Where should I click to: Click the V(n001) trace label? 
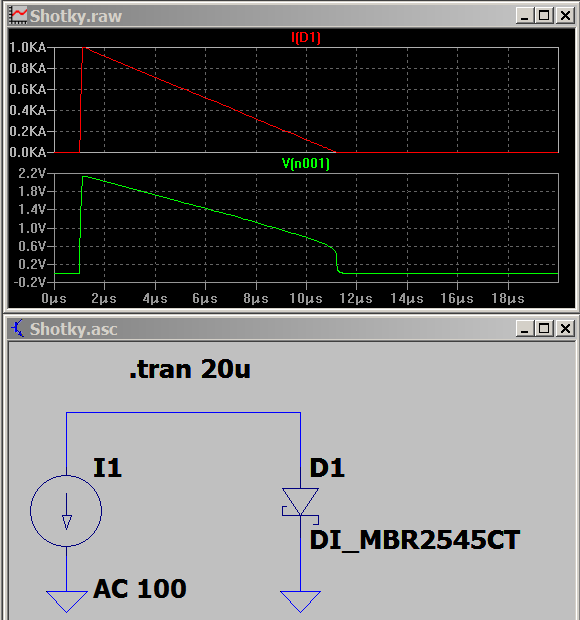pyautogui.click(x=306, y=163)
